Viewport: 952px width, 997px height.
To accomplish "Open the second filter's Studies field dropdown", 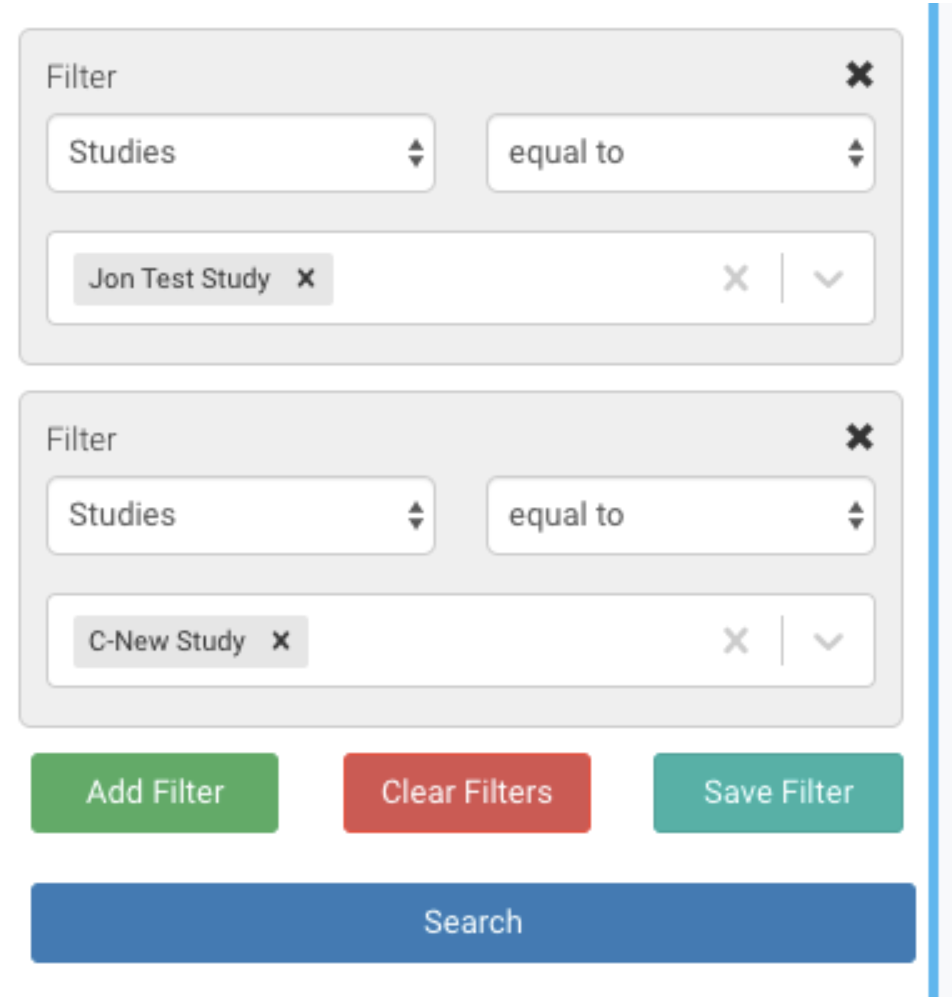I will (240, 515).
